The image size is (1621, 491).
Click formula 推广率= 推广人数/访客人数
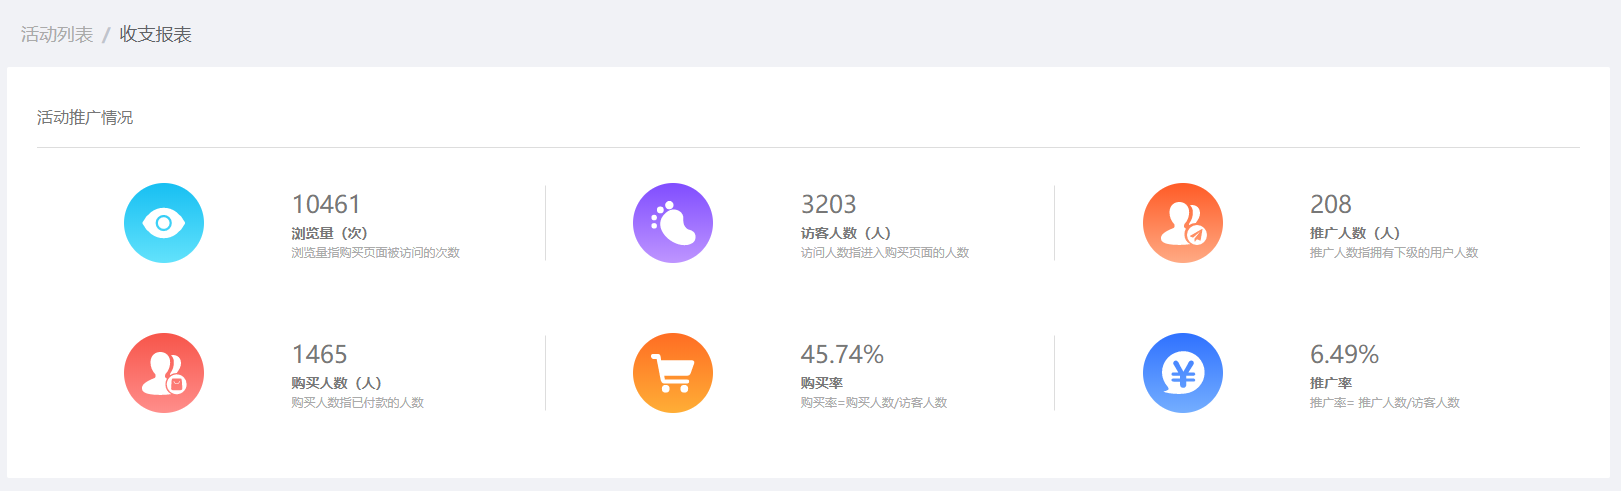pos(1385,403)
